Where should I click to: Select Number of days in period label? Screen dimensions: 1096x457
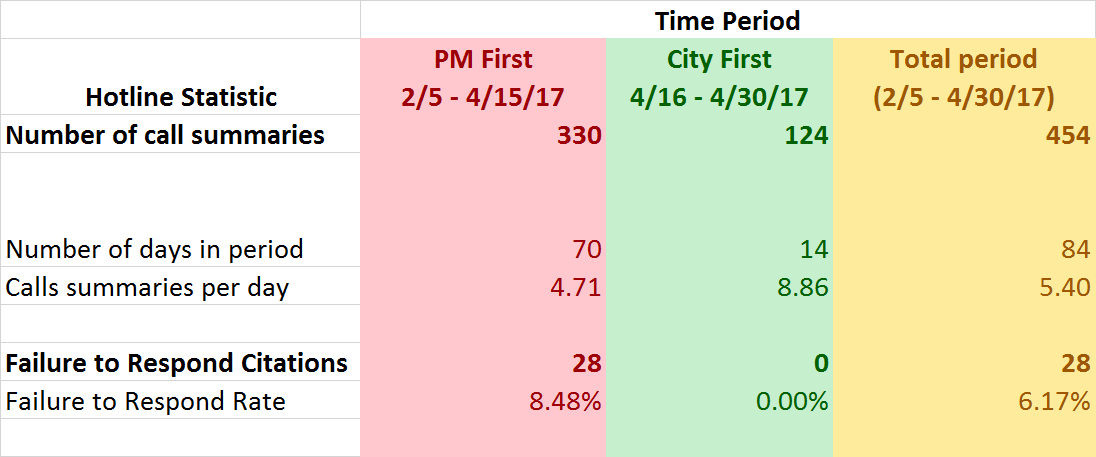point(154,249)
